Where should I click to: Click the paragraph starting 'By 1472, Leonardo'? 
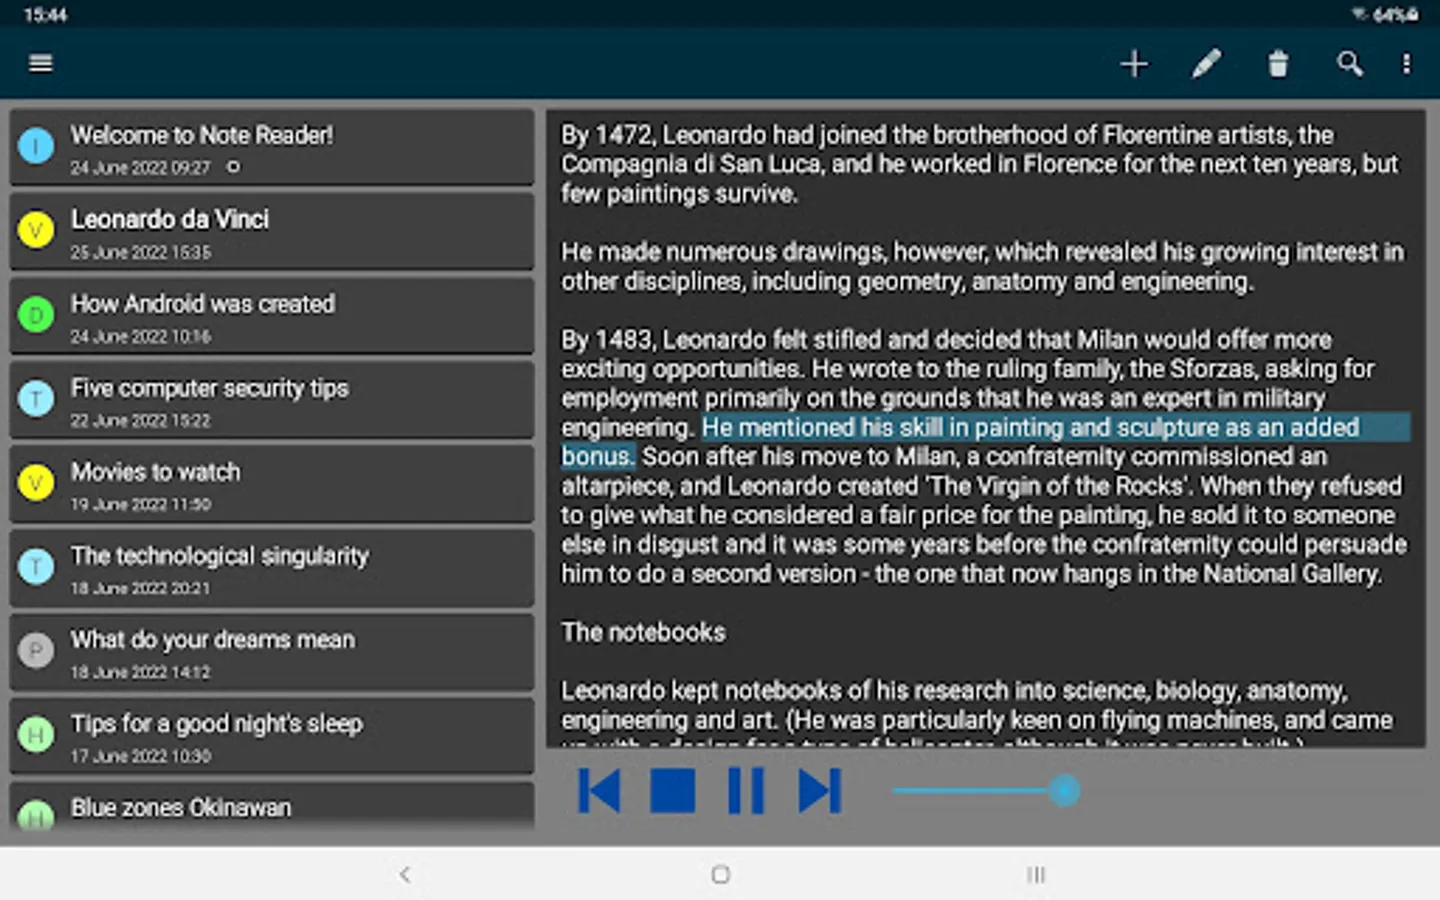(980, 164)
